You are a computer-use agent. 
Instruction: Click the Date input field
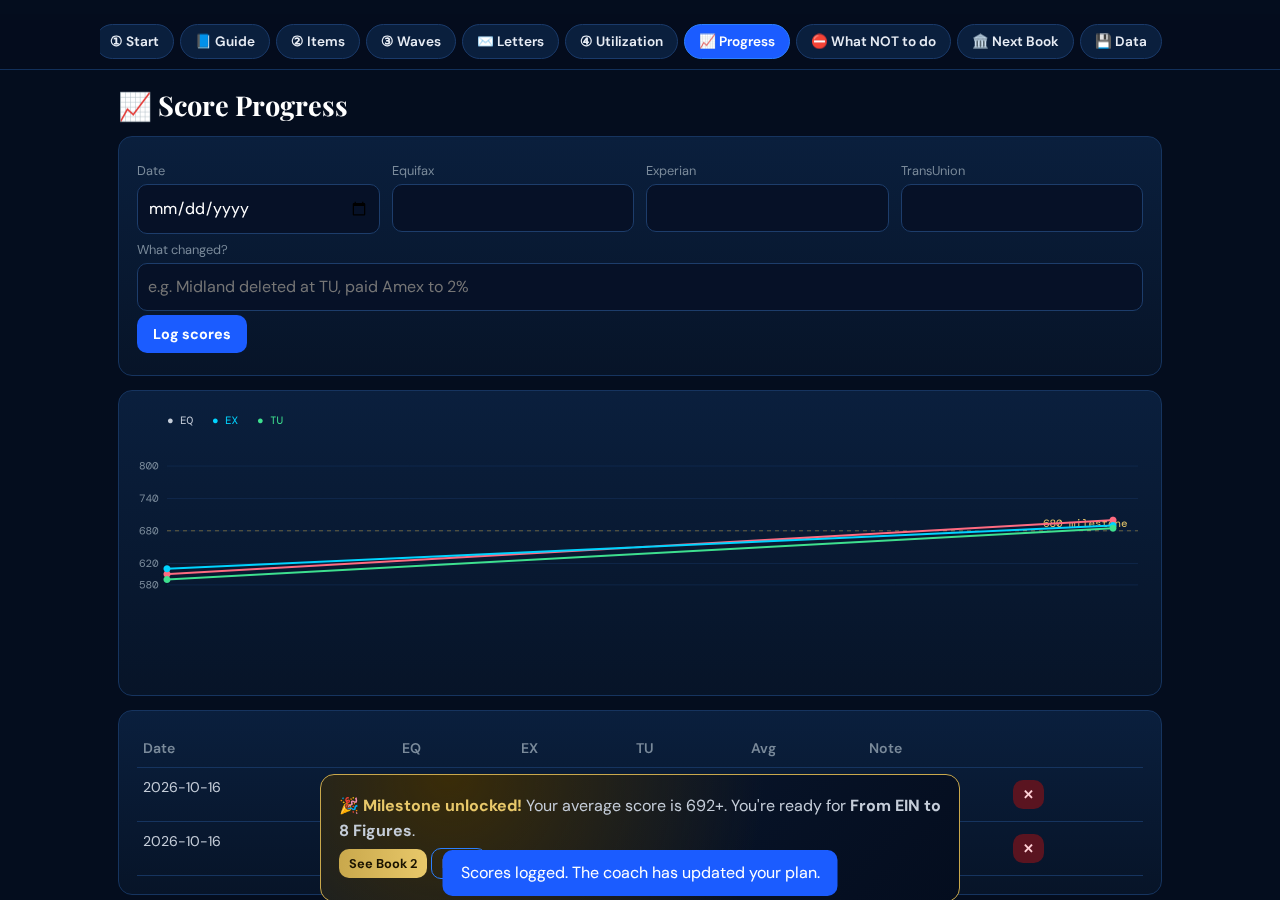tap(258, 209)
